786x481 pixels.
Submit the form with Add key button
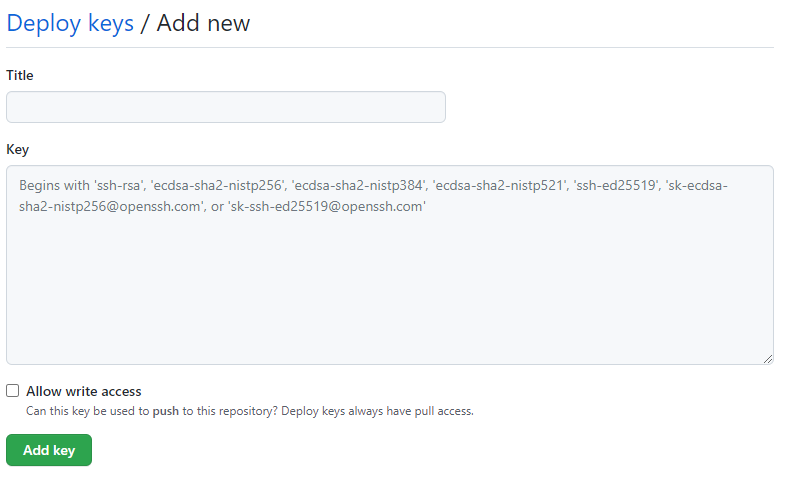(49, 450)
